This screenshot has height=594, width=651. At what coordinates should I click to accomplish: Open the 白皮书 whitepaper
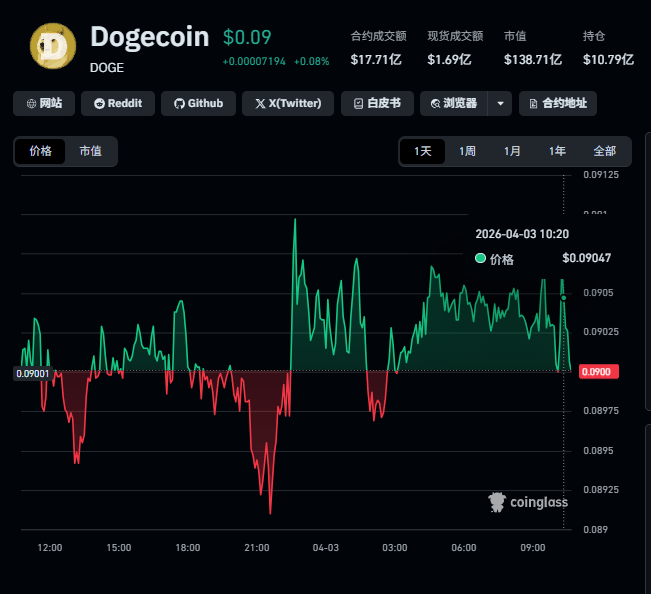(x=377, y=103)
